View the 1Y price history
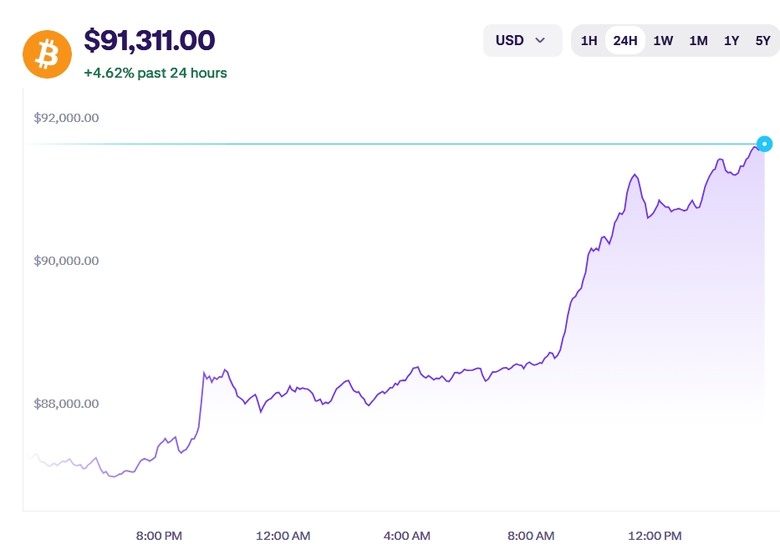The image size is (780, 560). click(x=731, y=41)
